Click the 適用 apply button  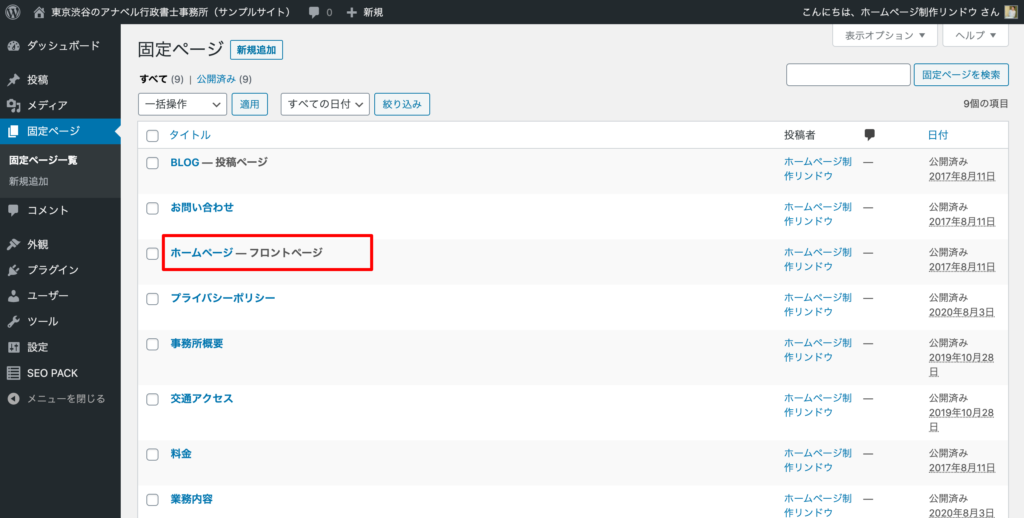249,105
